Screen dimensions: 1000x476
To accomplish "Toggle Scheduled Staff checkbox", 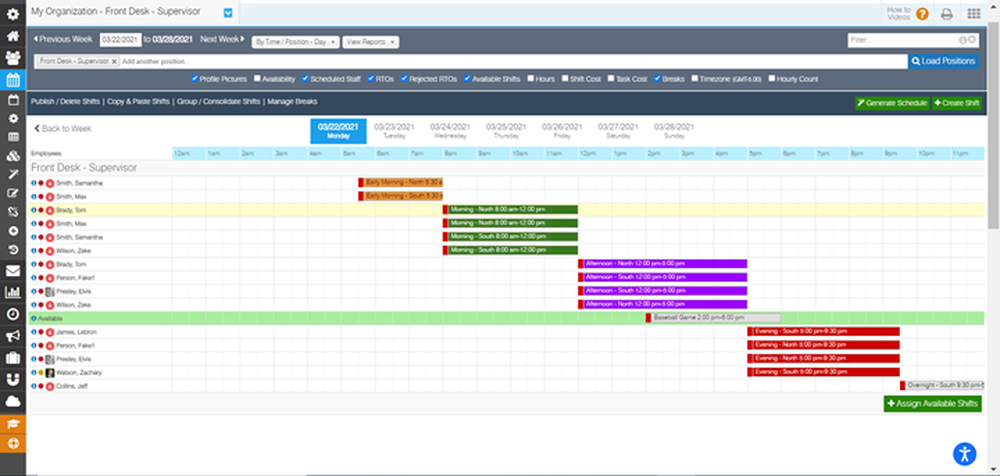I will pyautogui.click(x=305, y=79).
